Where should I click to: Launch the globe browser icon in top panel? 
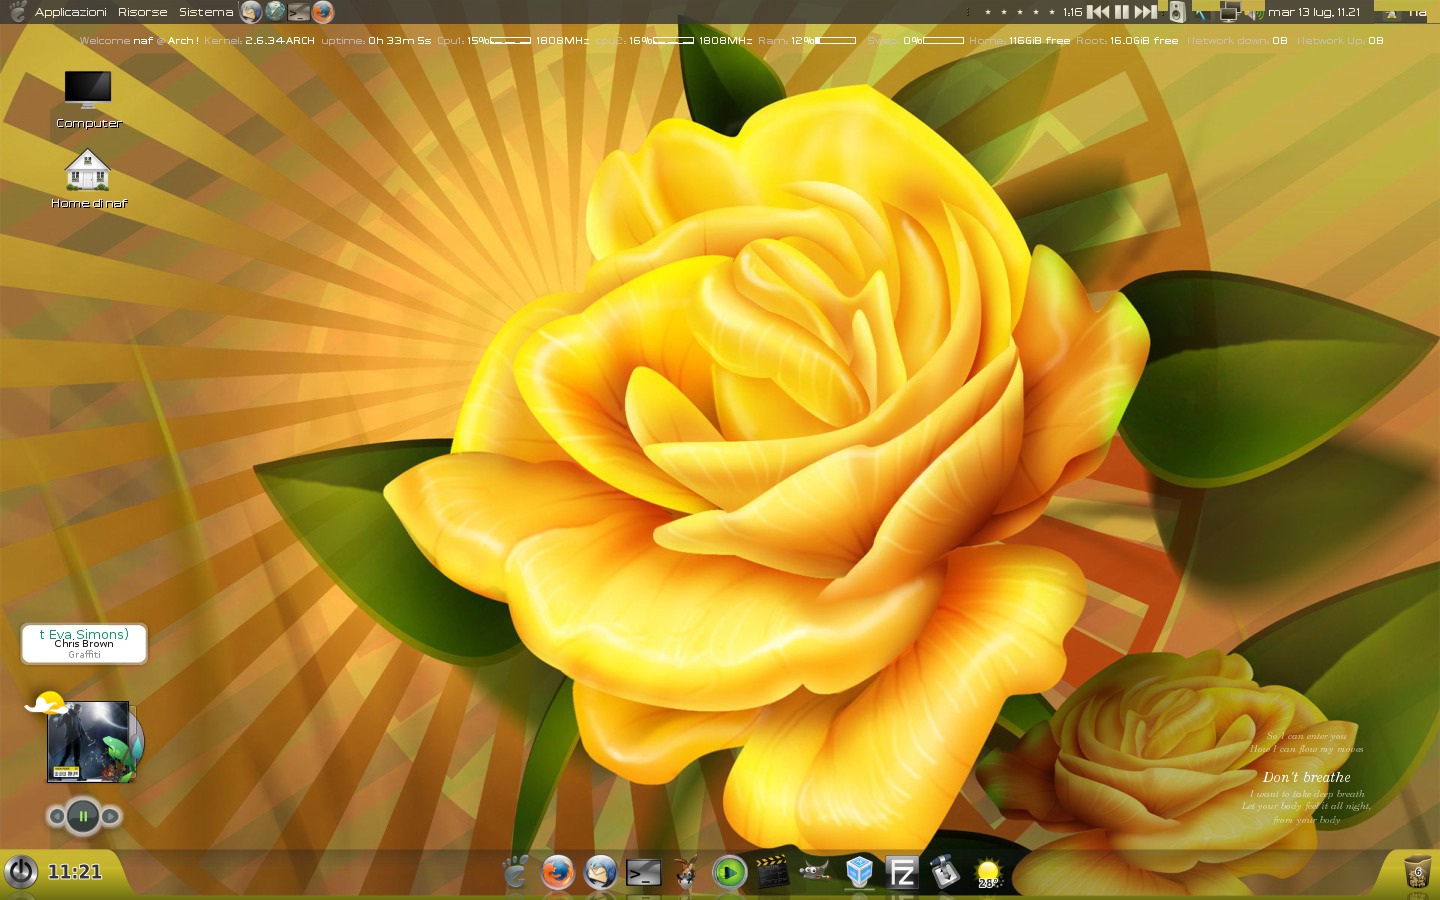click(x=275, y=12)
